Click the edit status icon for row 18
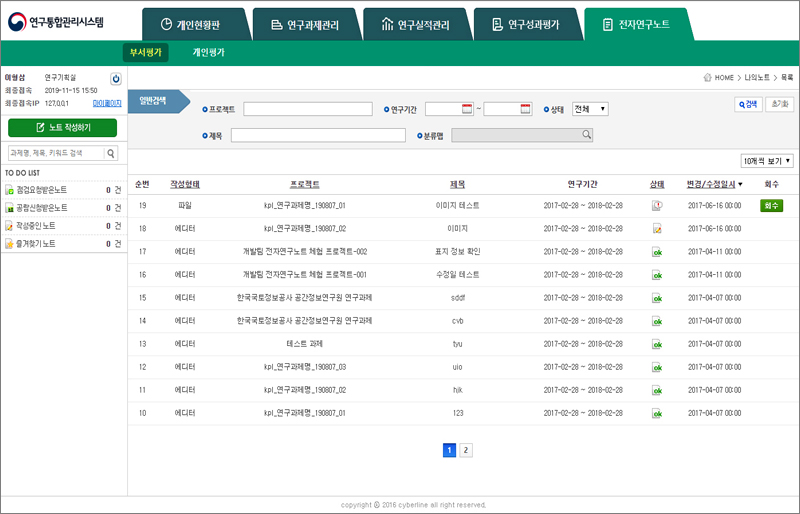This screenshot has height=514, width=800. [x=657, y=228]
